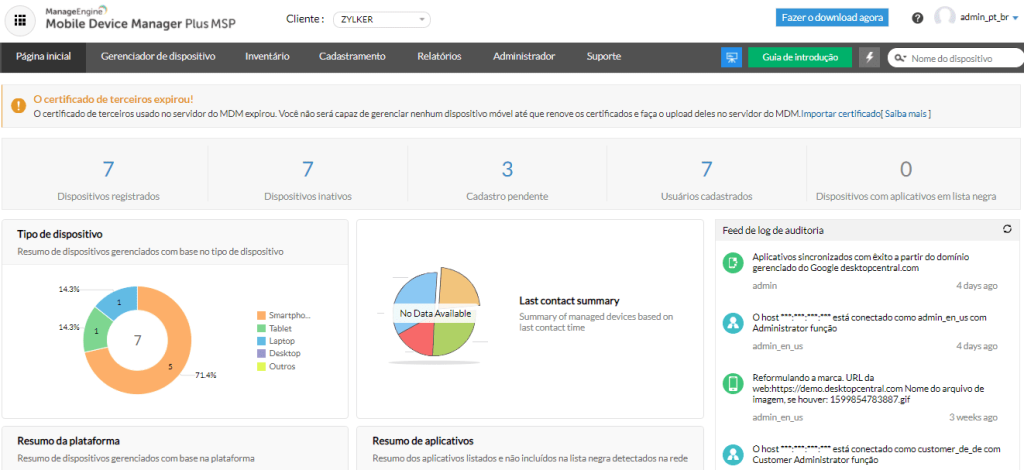The image size is (1024, 470).
Task: Click the Fazer o download agora button
Action: click(x=832, y=17)
